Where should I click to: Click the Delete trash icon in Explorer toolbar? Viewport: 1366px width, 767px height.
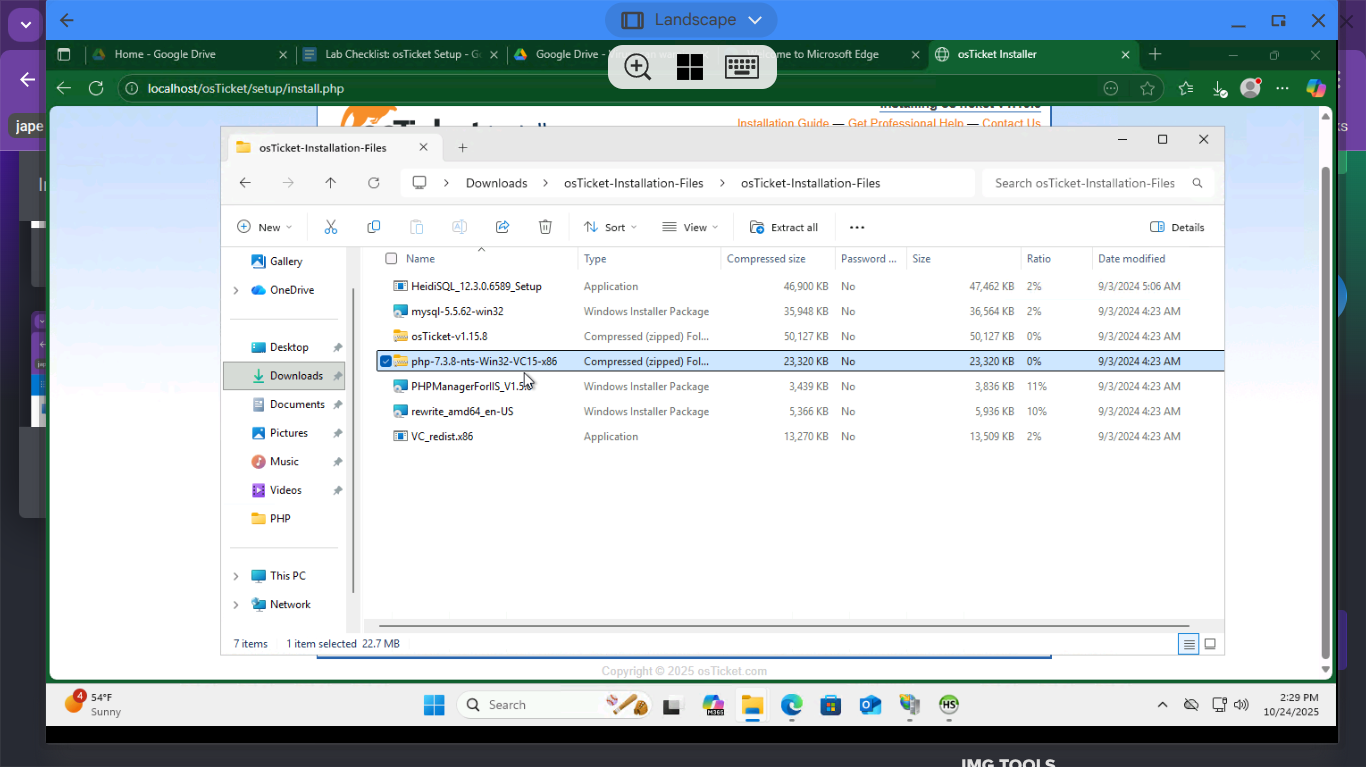(x=545, y=227)
